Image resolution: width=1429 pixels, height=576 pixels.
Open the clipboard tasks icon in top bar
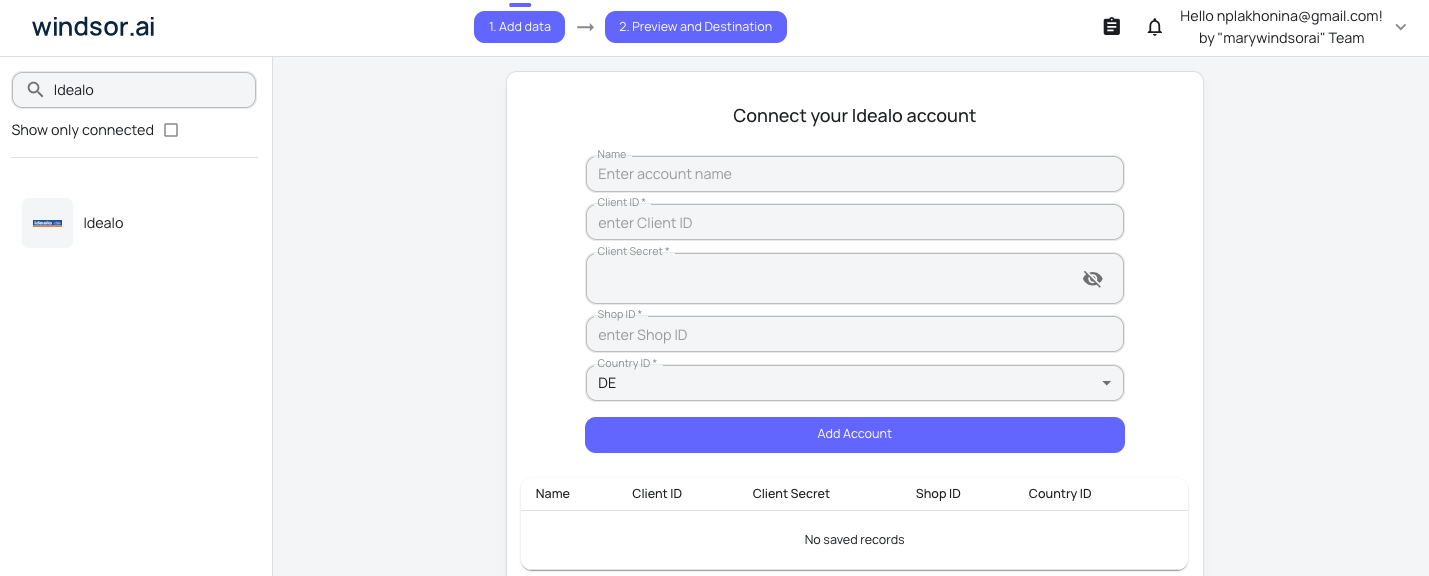(1111, 26)
